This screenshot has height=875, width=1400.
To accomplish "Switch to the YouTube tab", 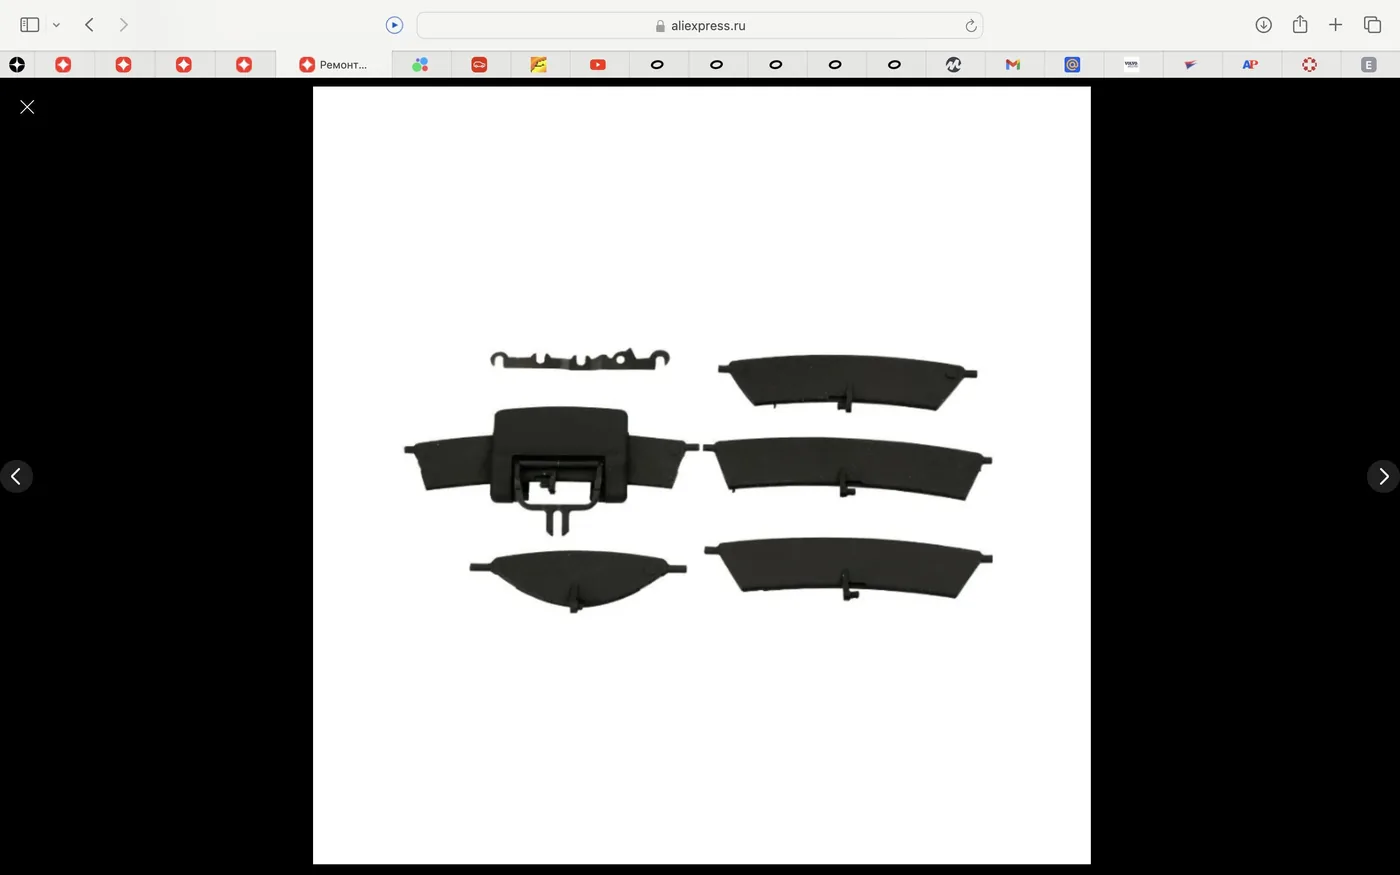I will tap(598, 65).
